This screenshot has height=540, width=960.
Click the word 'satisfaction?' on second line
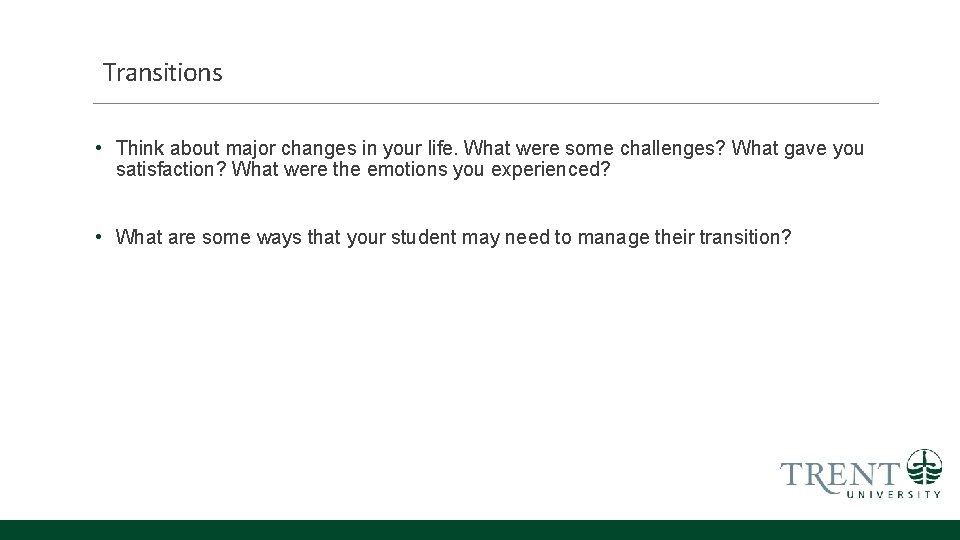tap(171, 170)
